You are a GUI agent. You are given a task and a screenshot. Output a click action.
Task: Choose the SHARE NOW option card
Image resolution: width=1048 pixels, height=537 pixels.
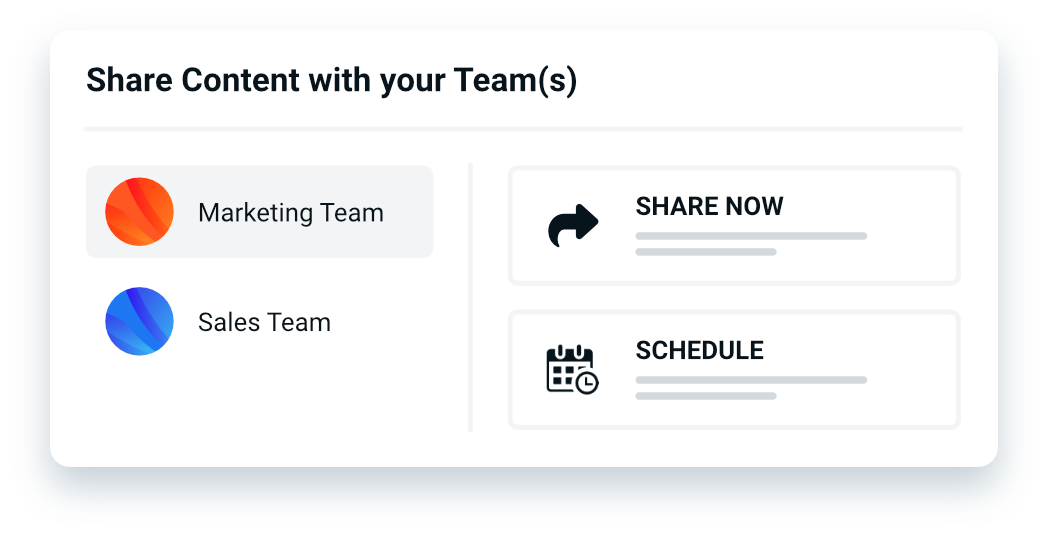tap(734, 225)
